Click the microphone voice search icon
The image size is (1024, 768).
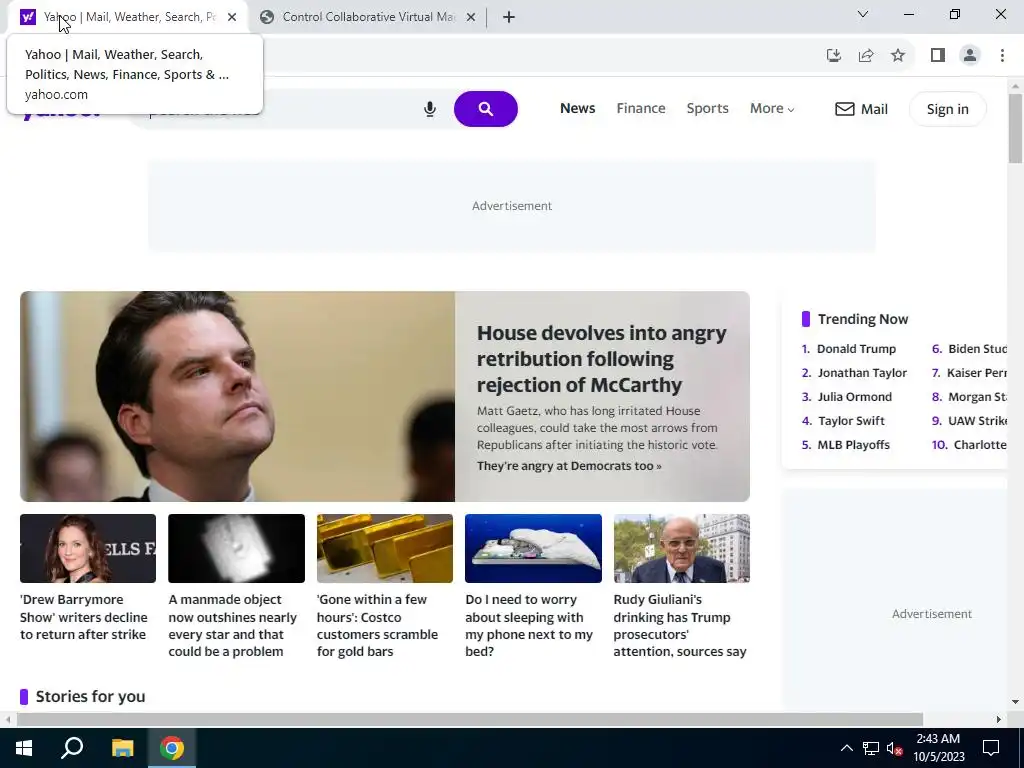pyautogui.click(x=430, y=109)
